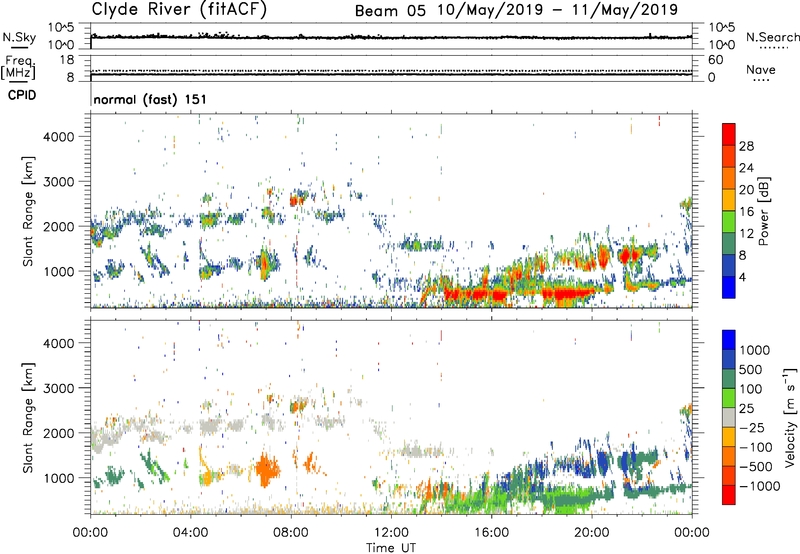
Task: Click the date range "10/May/2019 - 11/May/2019"
Action: (558, 10)
